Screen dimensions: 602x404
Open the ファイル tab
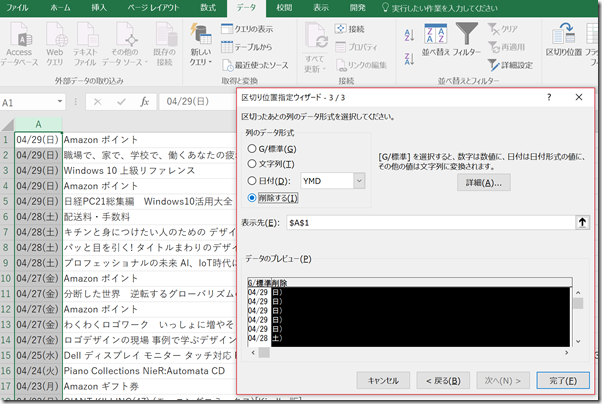click(x=17, y=8)
